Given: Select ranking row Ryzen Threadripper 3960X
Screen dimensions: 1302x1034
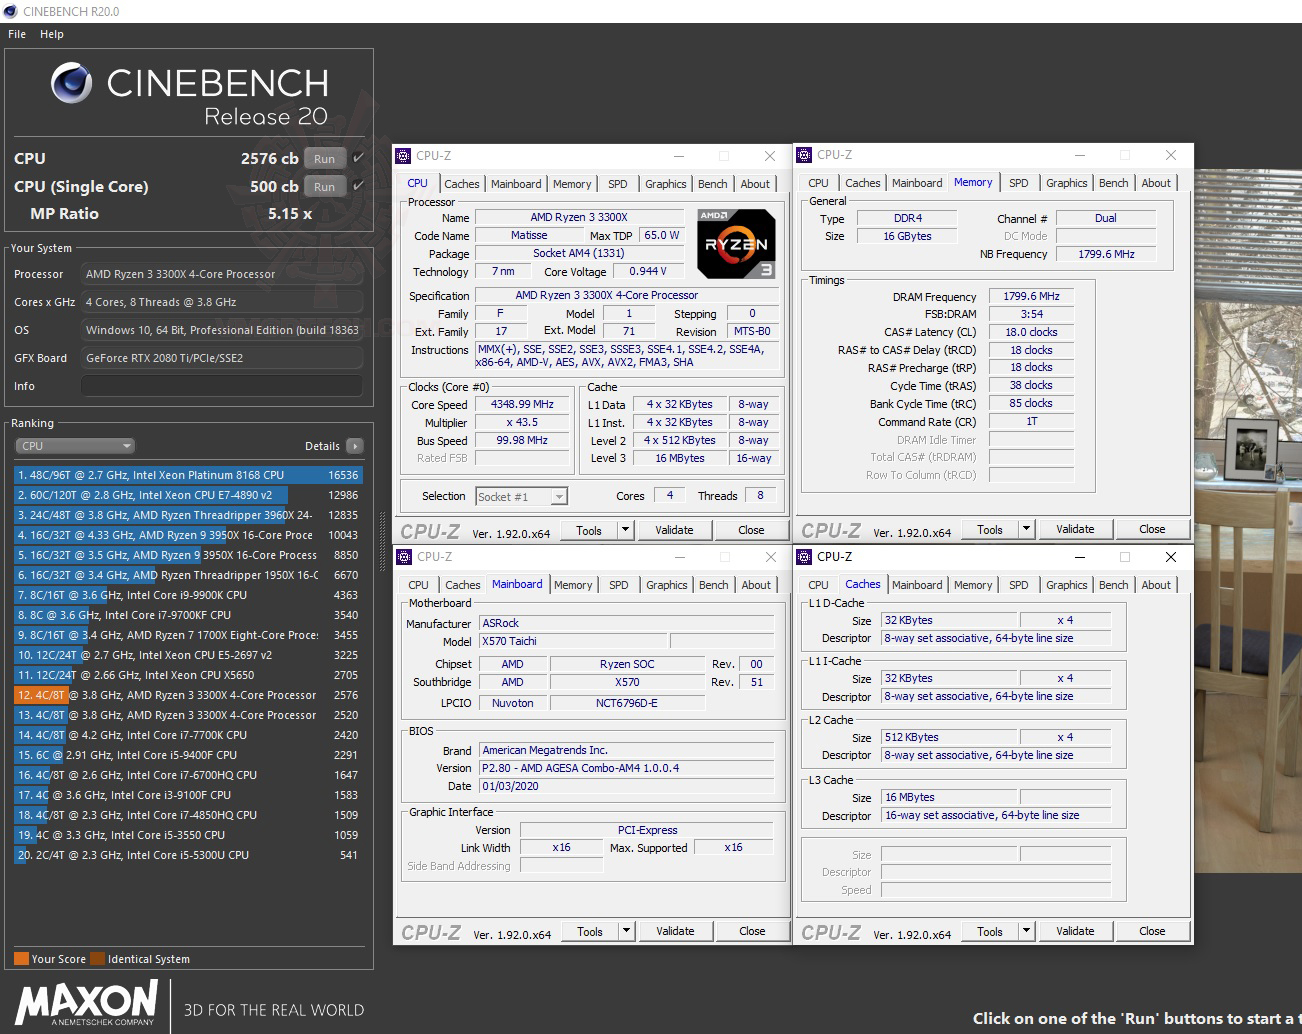Looking at the screenshot, I should tap(188, 515).
